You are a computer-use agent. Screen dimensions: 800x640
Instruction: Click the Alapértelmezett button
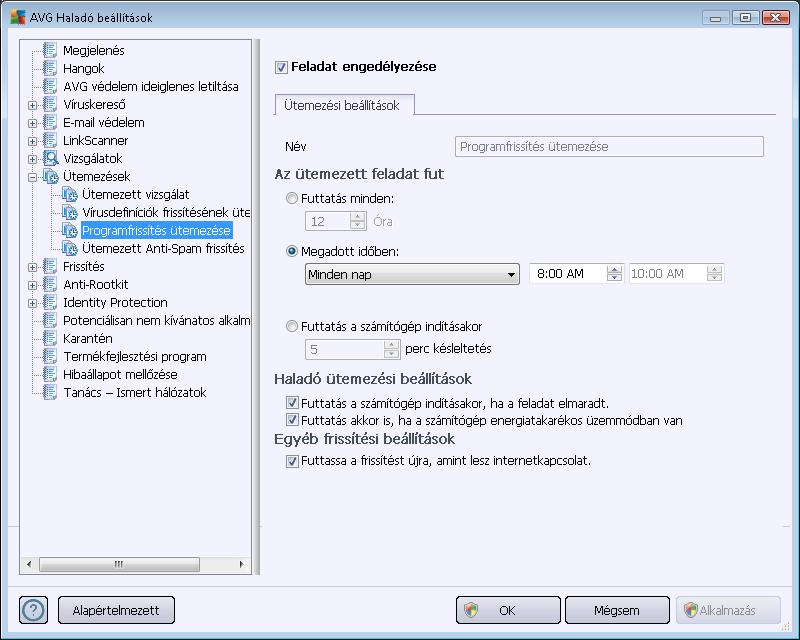pyautogui.click(x=116, y=610)
